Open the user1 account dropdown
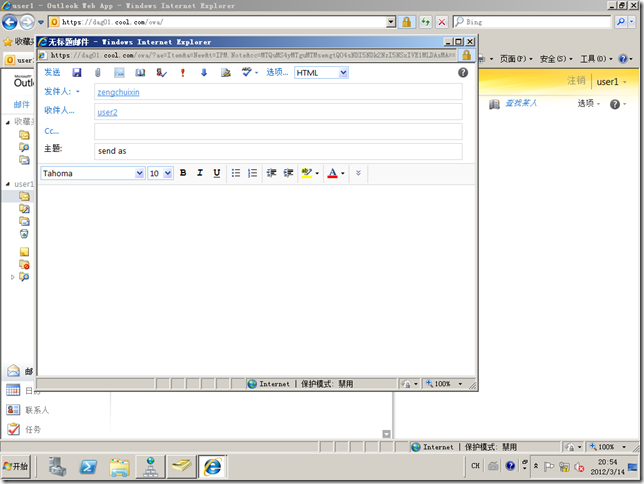Screen dimensions: 644x484 611,82
